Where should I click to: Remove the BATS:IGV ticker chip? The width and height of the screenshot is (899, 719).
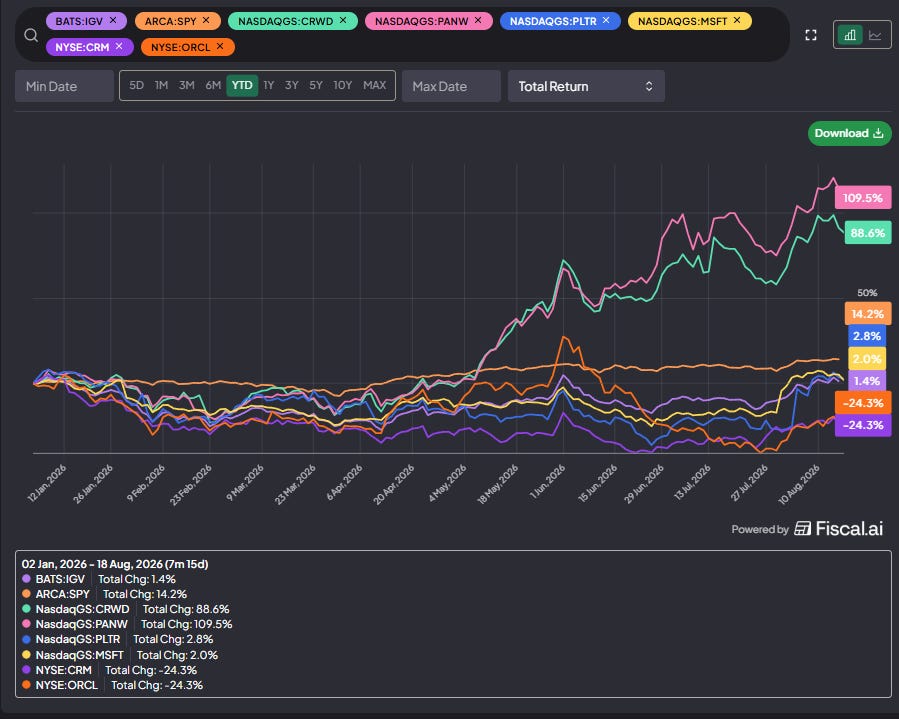click(113, 20)
